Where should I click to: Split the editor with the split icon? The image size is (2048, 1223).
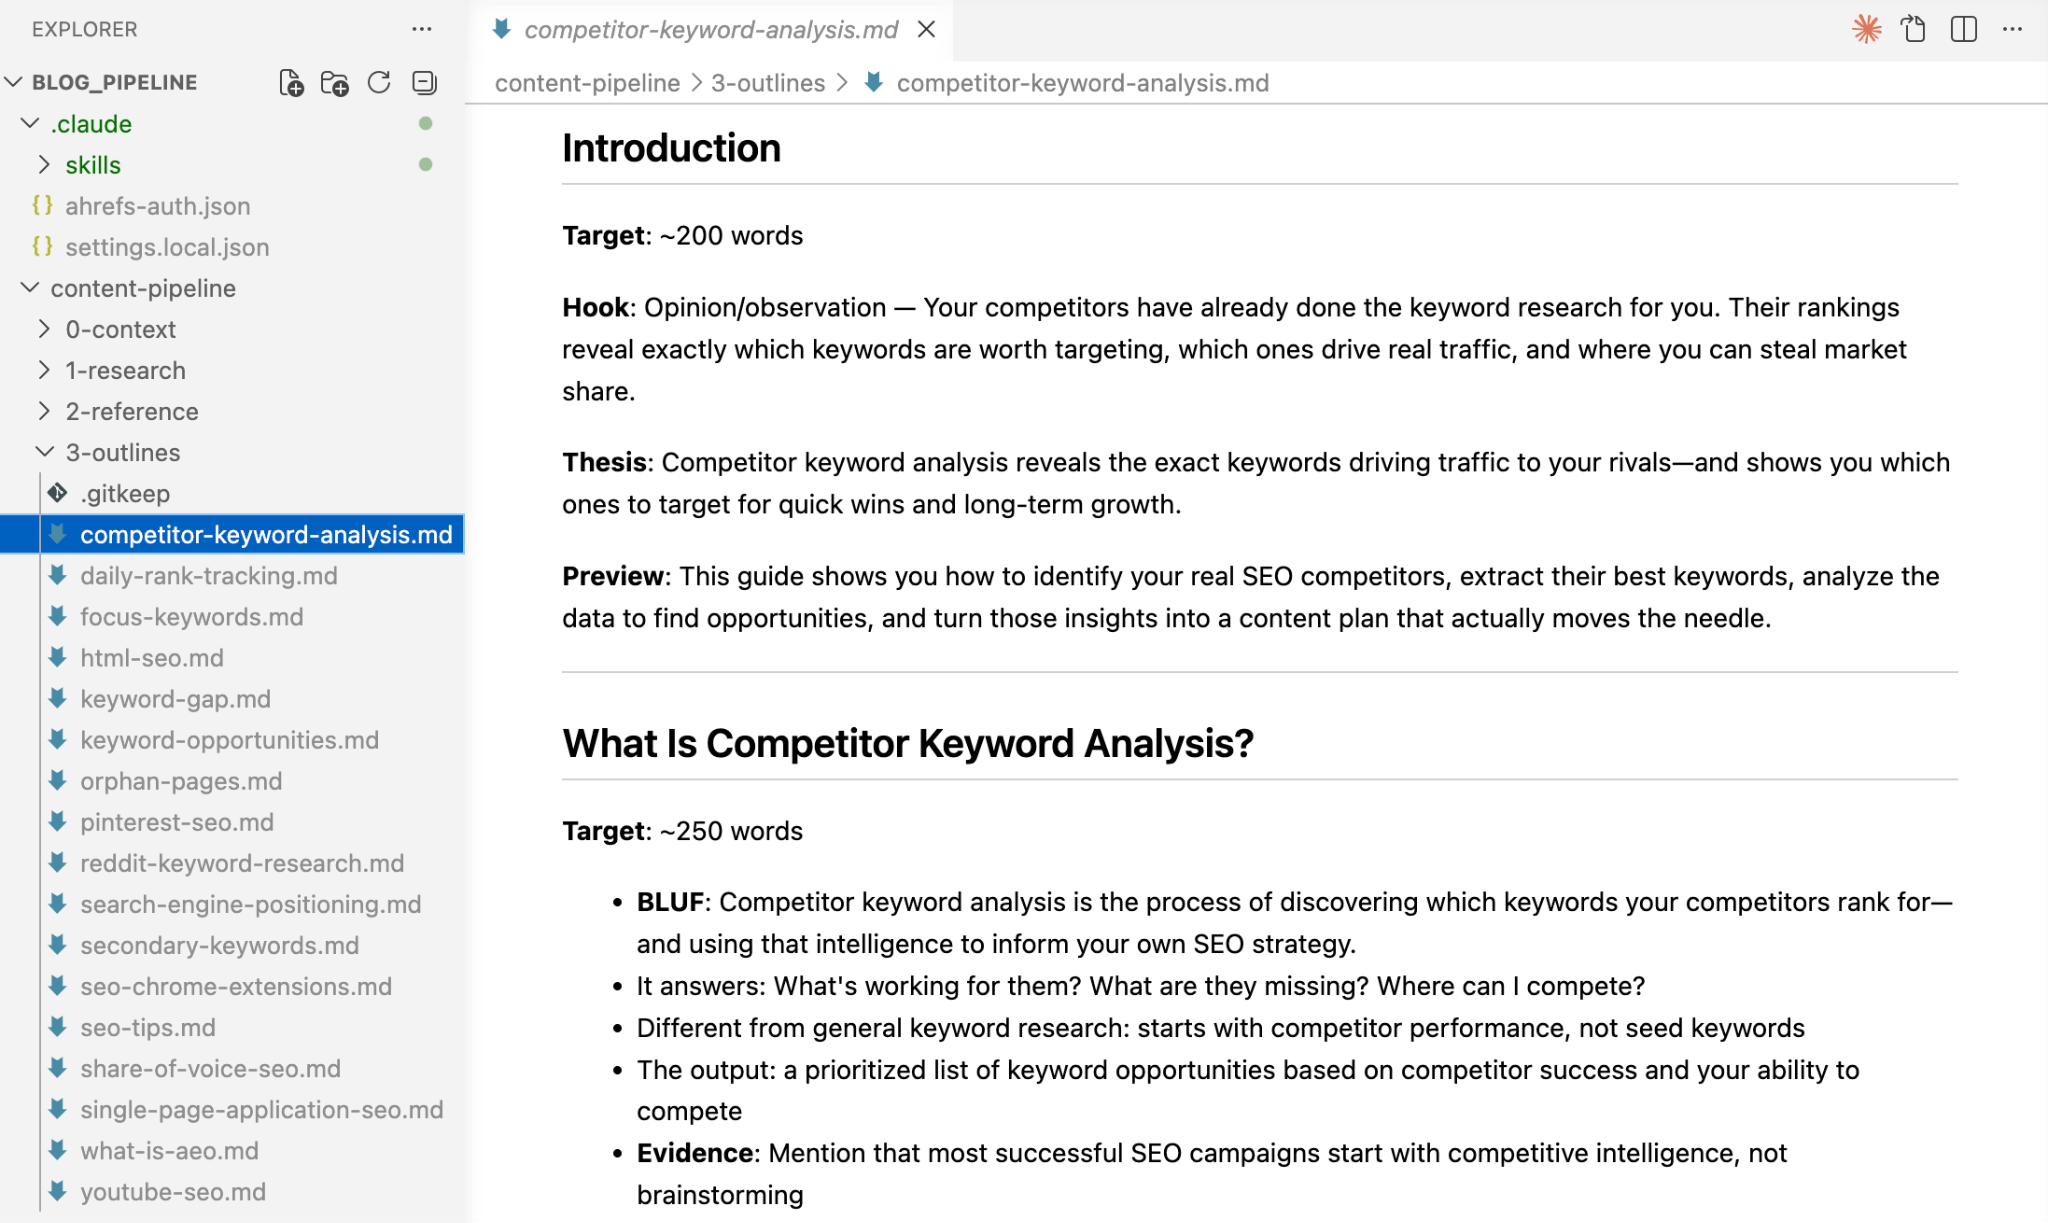click(1963, 29)
